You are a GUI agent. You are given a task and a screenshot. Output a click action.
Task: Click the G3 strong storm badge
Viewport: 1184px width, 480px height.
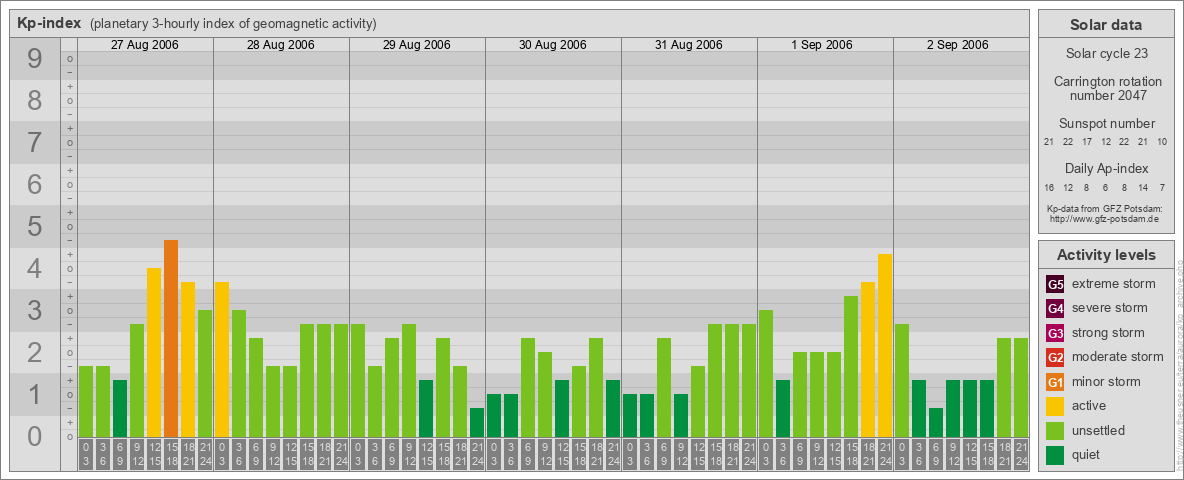coord(1055,333)
